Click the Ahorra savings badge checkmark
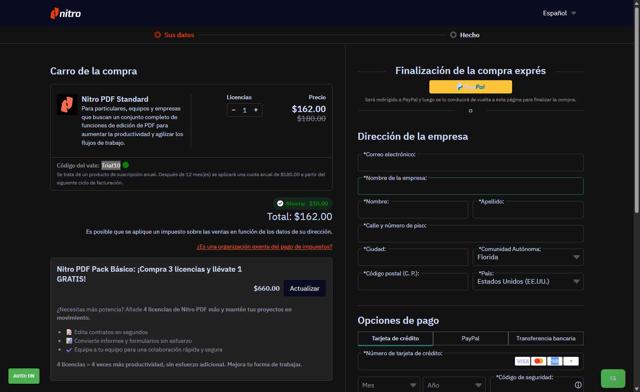640x392 pixels. click(280, 203)
